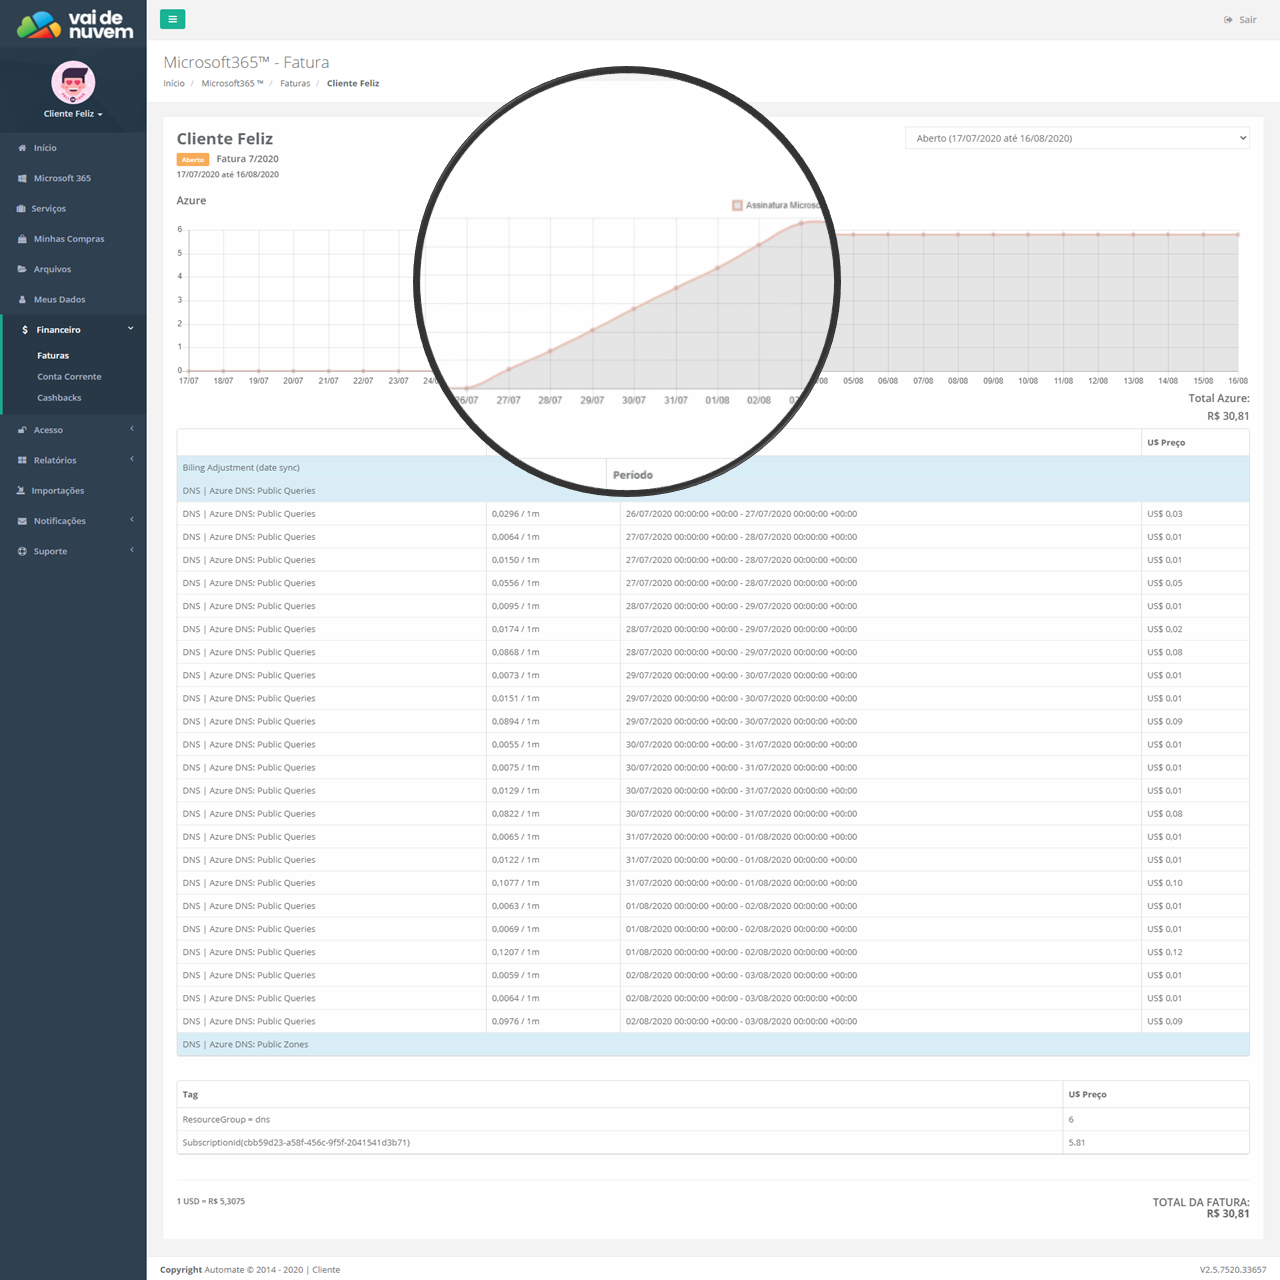Expand Biling Adjustment (date sync) row
The width and height of the screenshot is (1280, 1280).
point(713,468)
